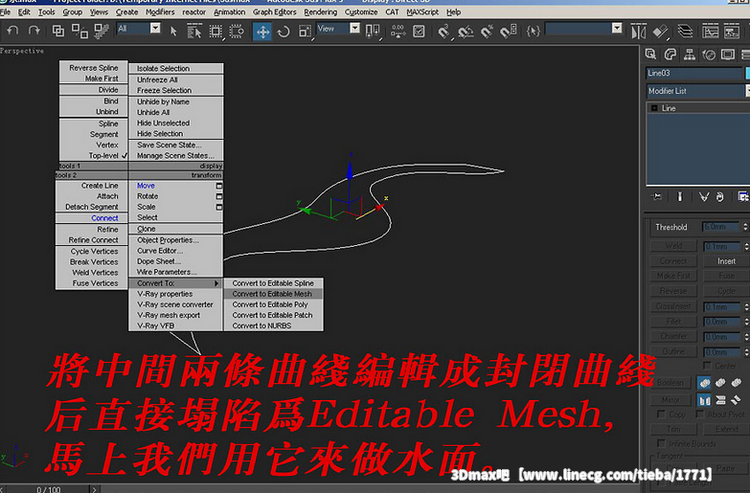Open the Modifiers menu in the menu bar
750x493 pixels.
pyautogui.click(x=160, y=12)
